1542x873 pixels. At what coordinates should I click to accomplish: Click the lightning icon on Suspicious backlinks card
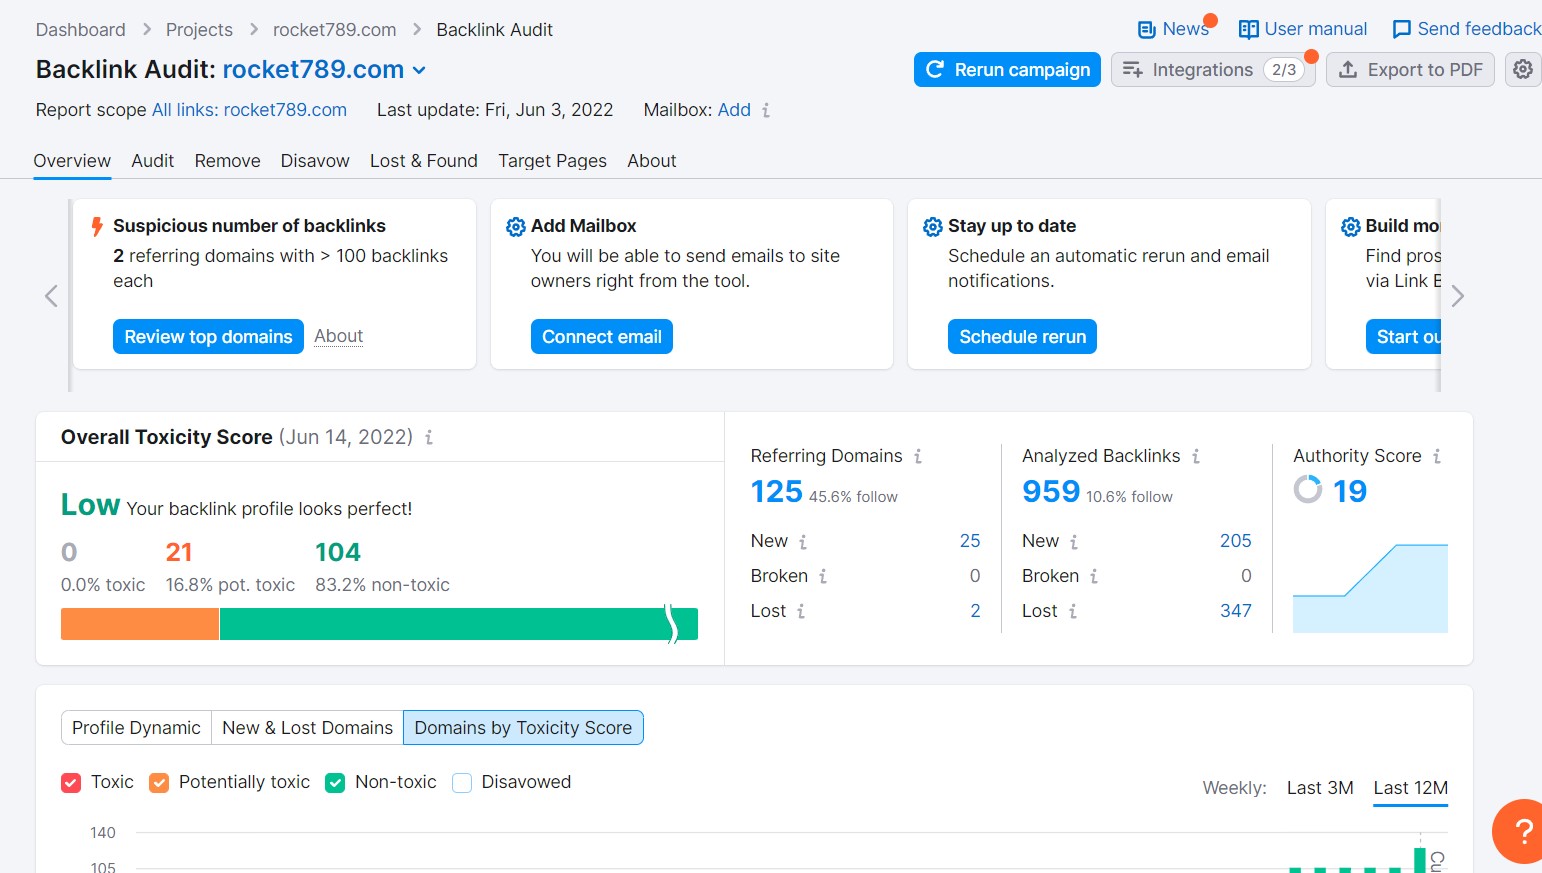click(x=97, y=227)
